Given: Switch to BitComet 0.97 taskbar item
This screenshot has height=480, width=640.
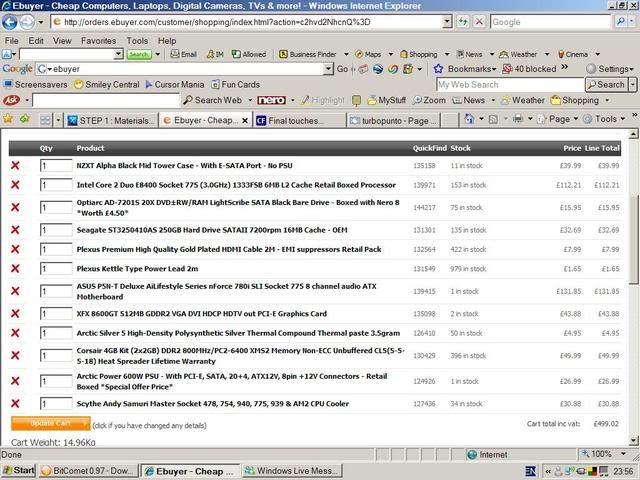Looking at the screenshot, I should point(88,471).
